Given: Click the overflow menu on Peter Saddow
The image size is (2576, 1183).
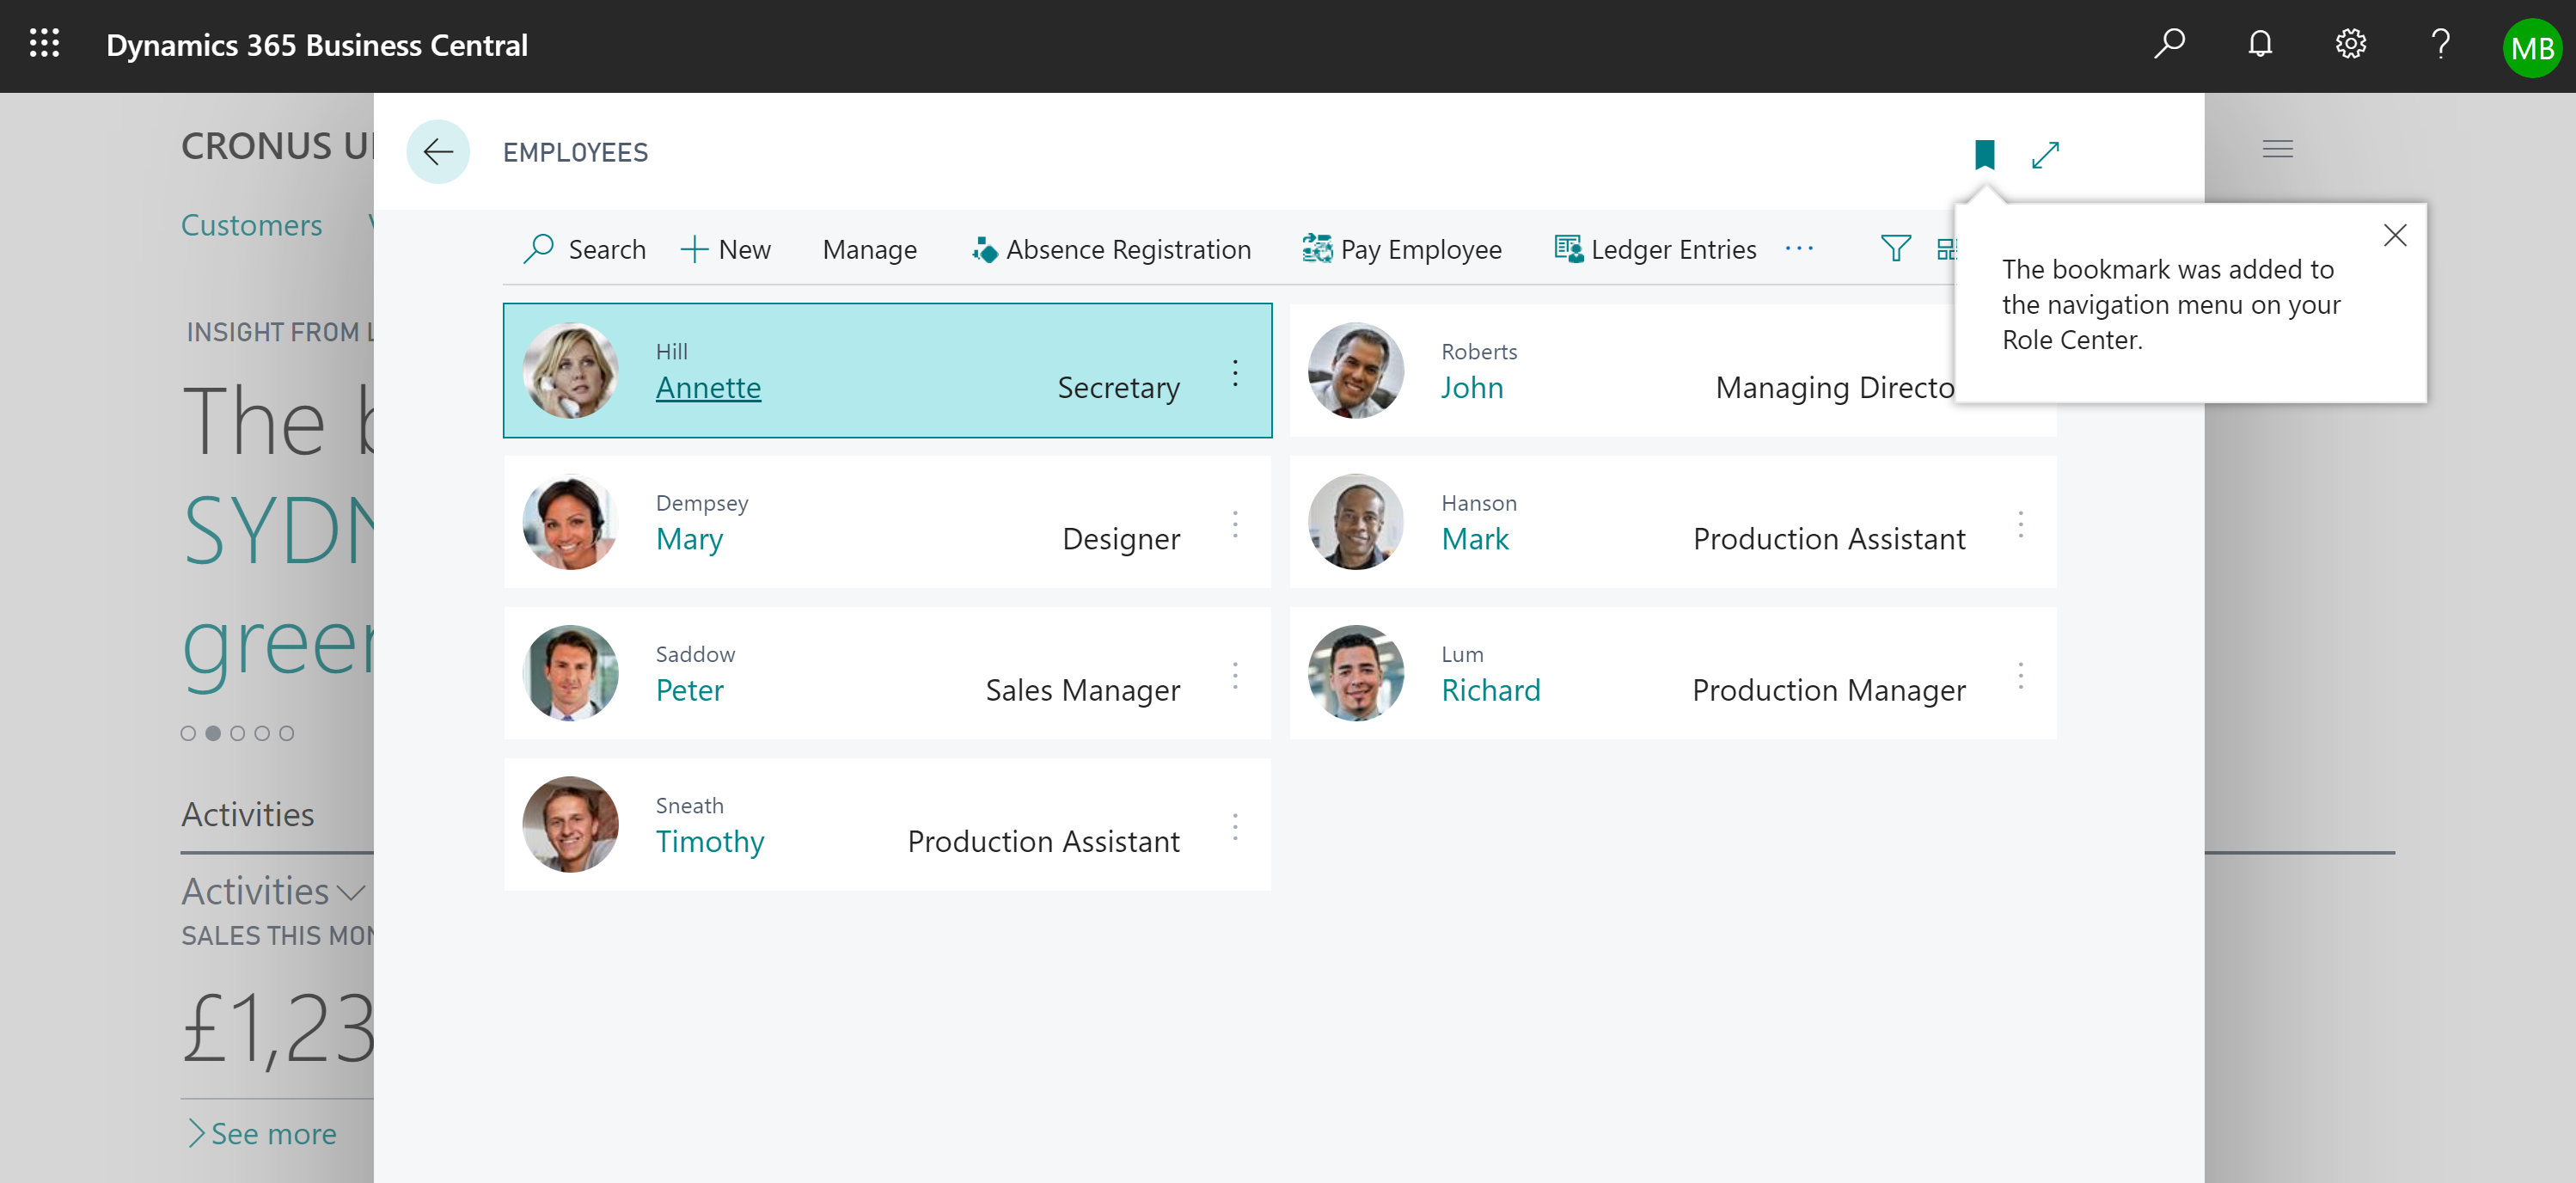Looking at the screenshot, I should [x=1233, y=675].
